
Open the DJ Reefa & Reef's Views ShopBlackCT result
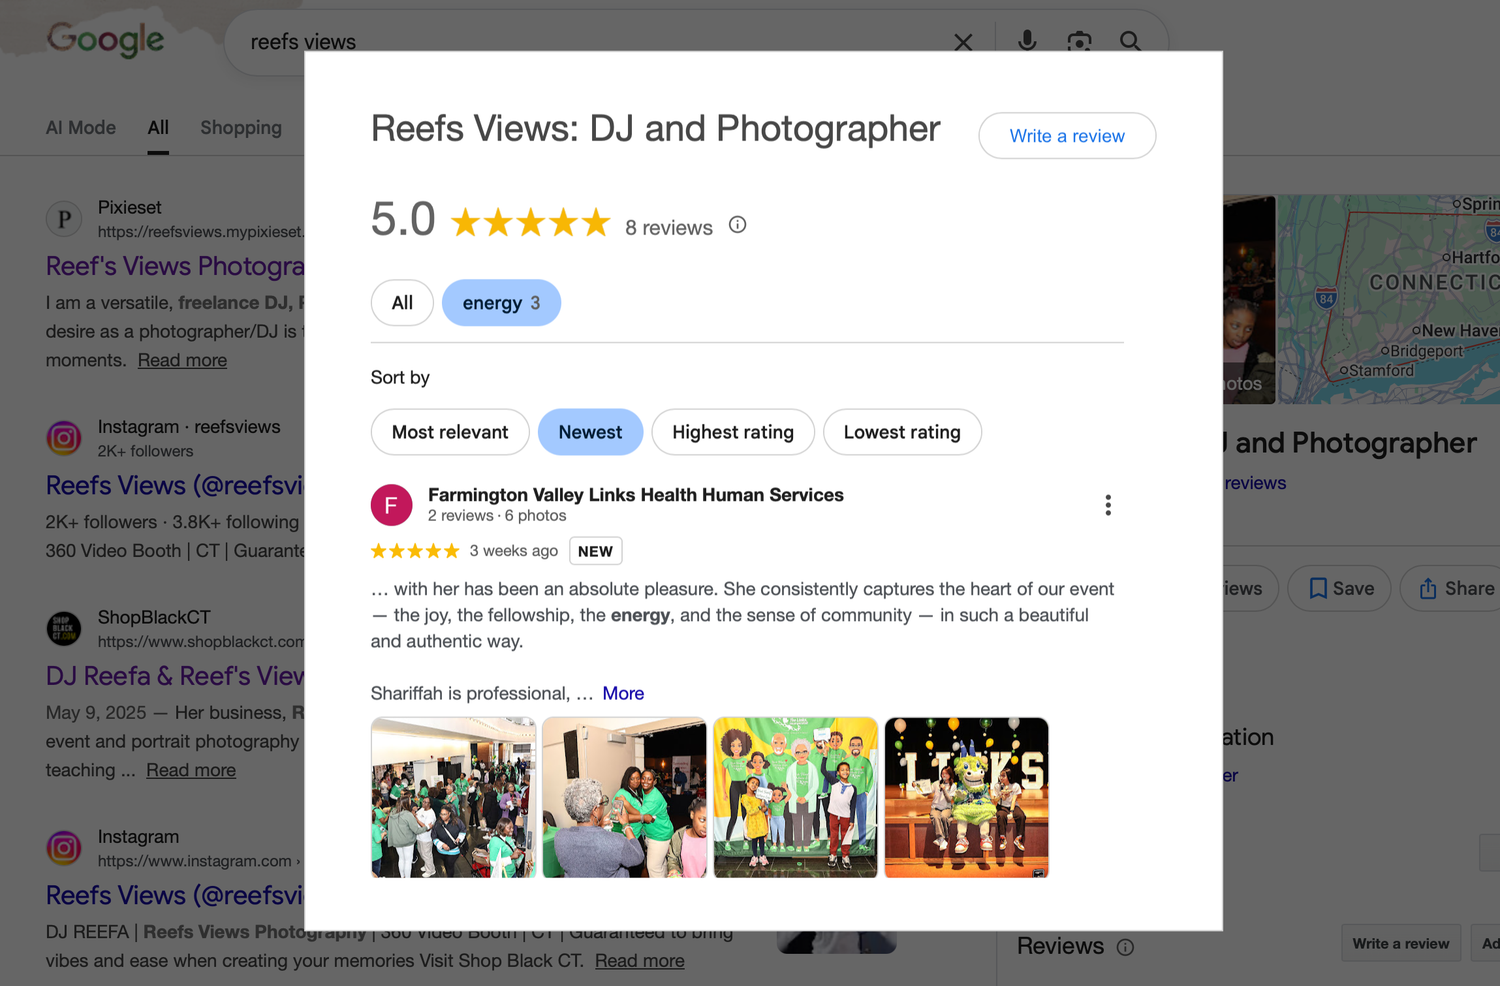point(175,676)
